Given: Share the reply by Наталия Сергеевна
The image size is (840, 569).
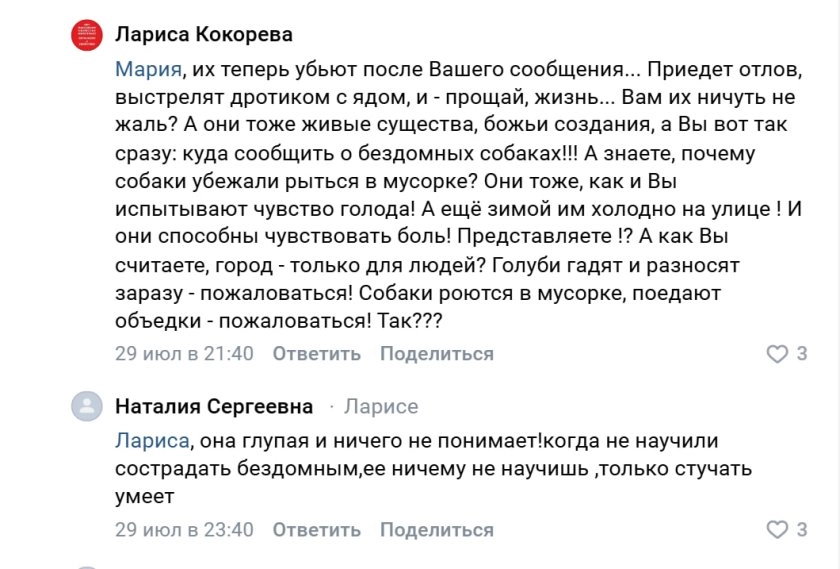Looking at the screenshot, I should click(x=437, y=529).
